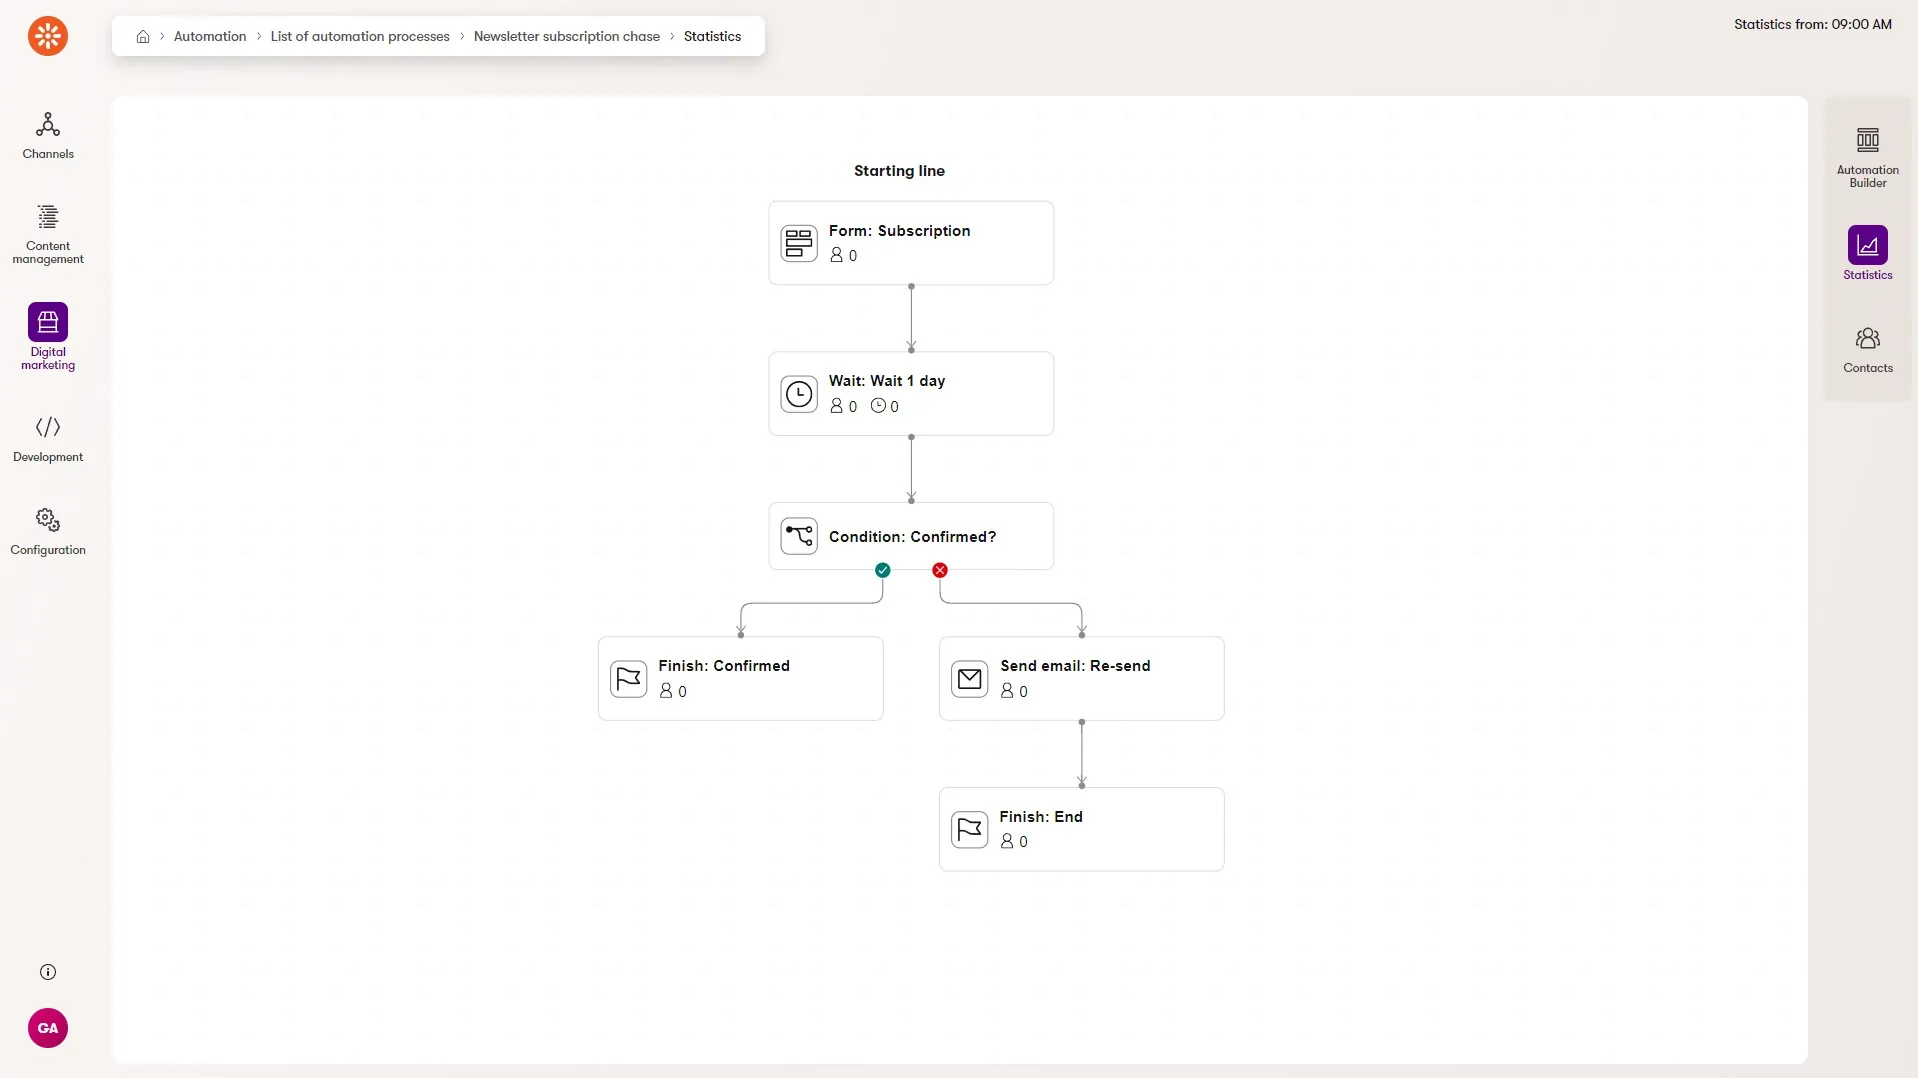Open the Channels sidebar section
1918x1078 pixels.
coord(48,136)
